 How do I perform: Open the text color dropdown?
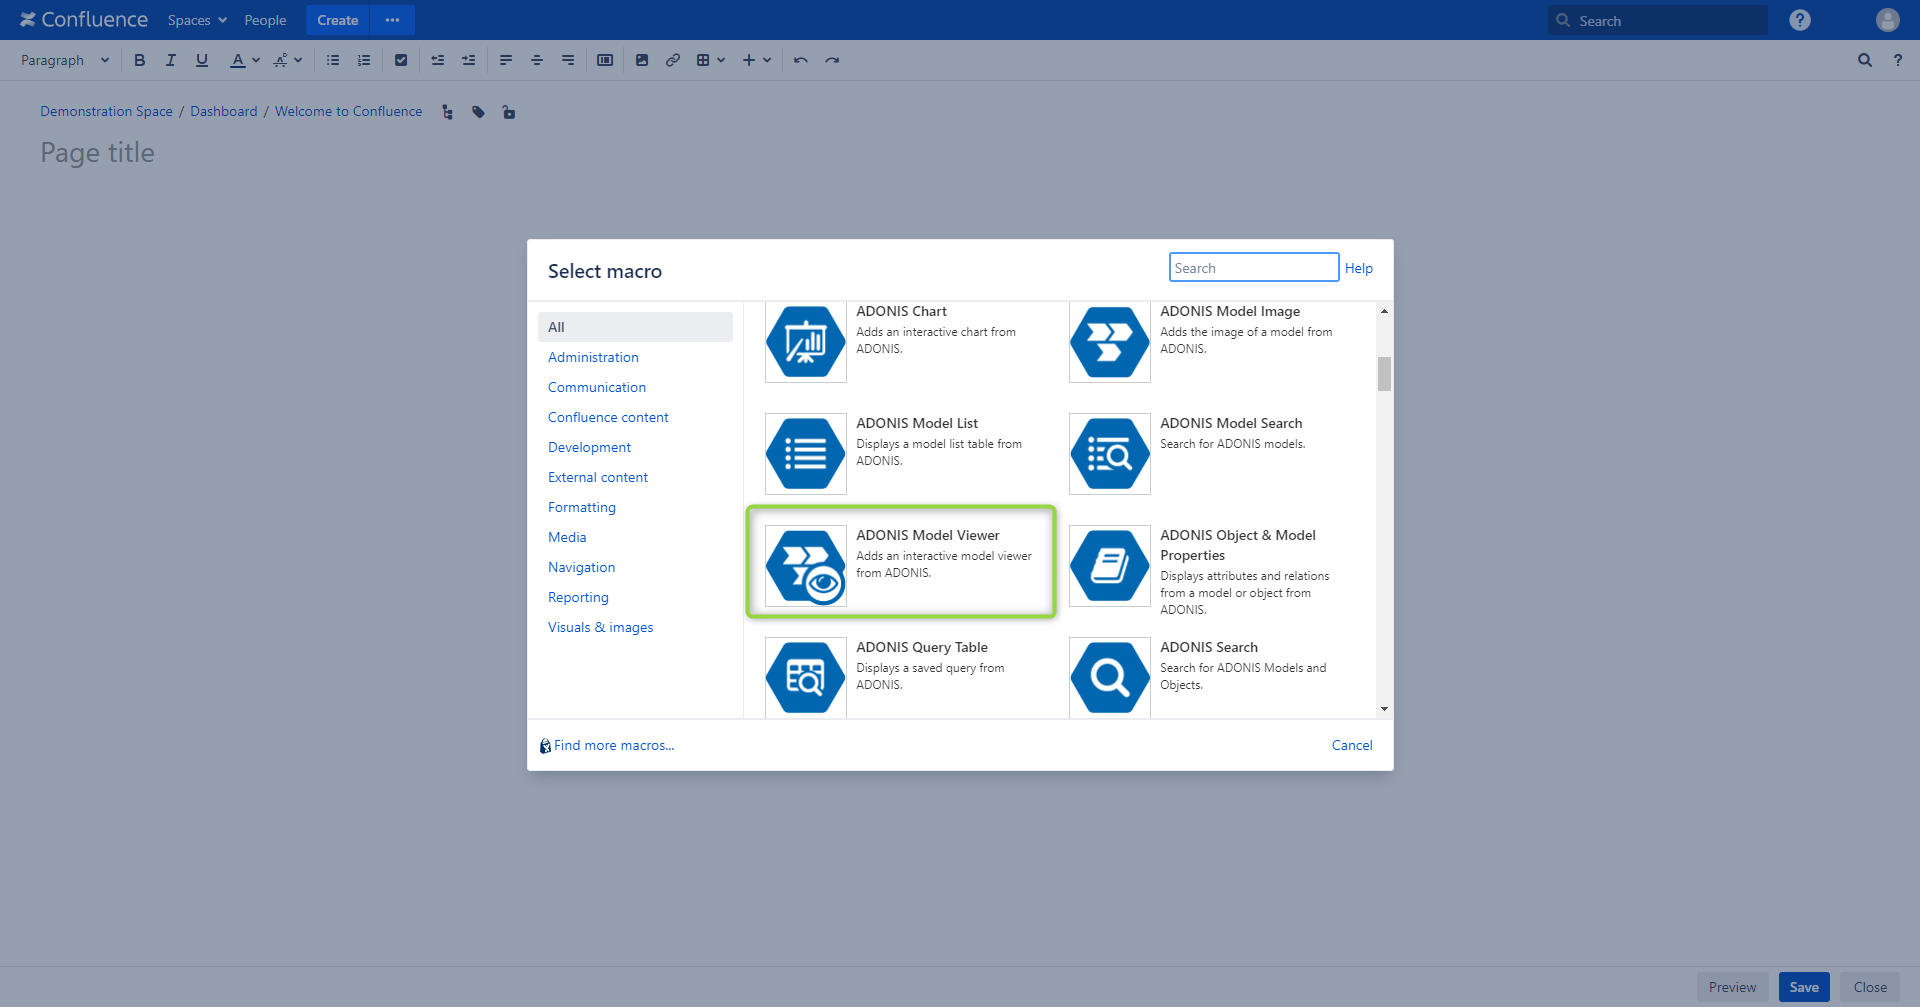point(245,60)
